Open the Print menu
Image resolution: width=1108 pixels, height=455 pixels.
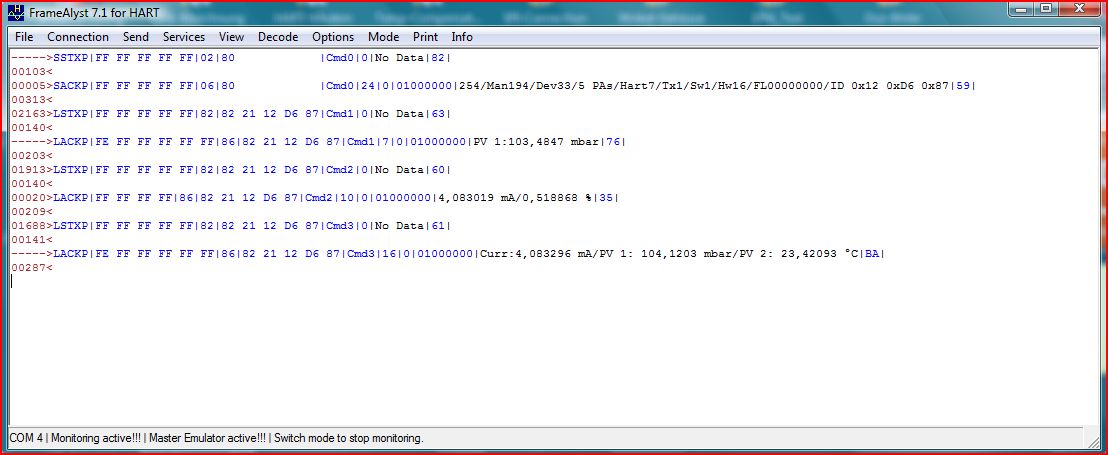pos(425,37)
